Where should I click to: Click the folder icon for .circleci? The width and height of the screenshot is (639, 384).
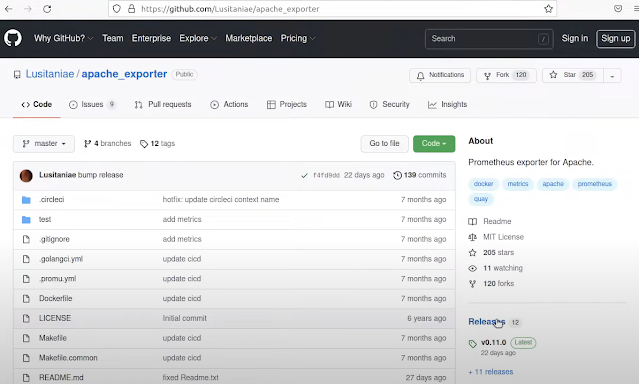click(26, 200)
